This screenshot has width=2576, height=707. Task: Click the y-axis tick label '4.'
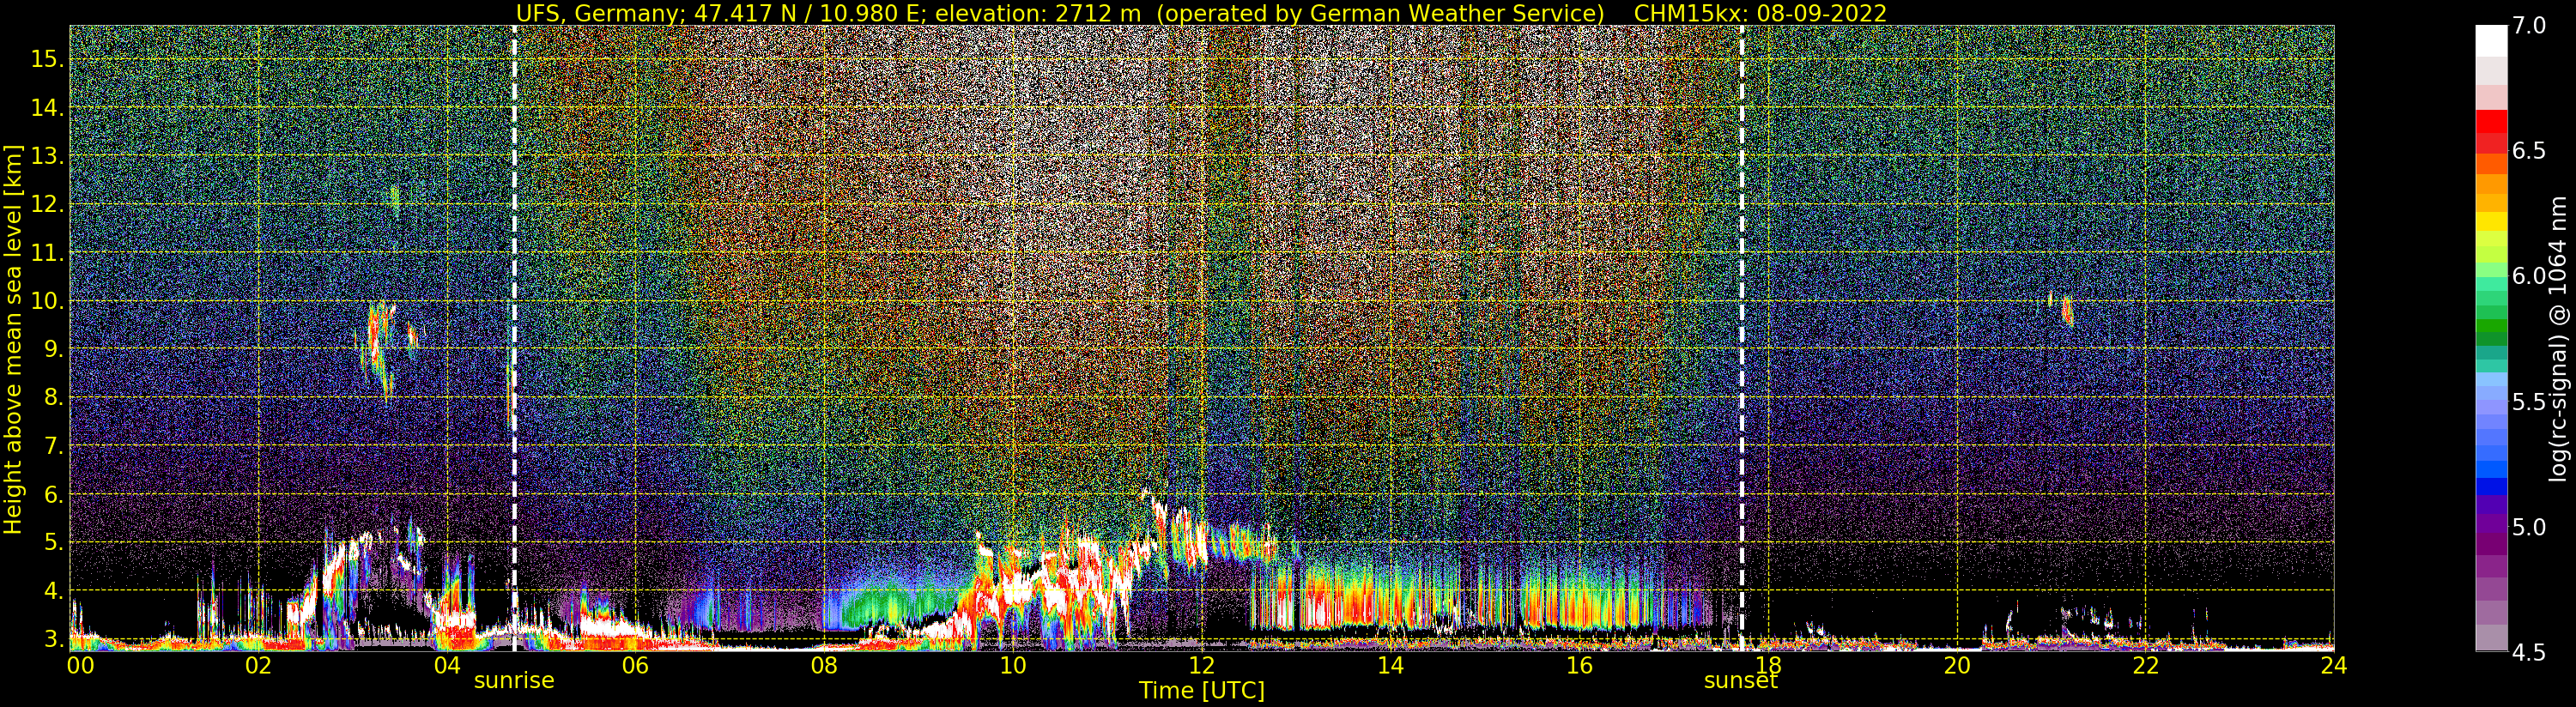[x=53, y=591]
